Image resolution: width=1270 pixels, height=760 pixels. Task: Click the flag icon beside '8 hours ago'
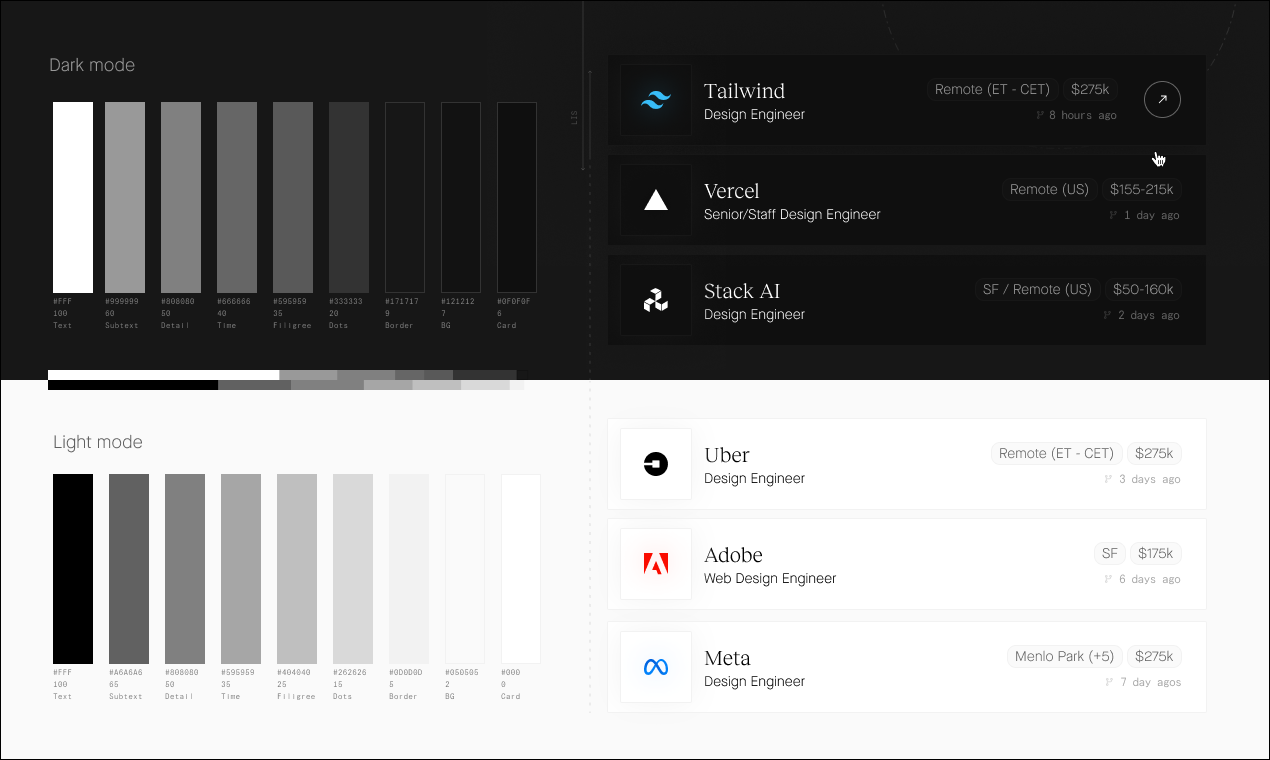pos(1040,115)
